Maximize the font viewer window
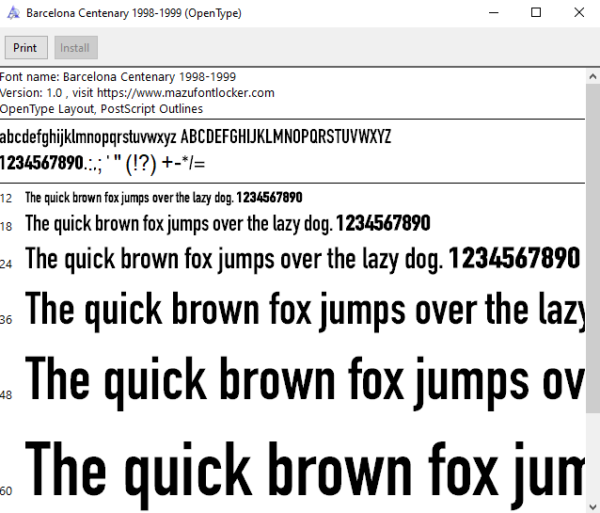The height and width of the screenshot is (513, 600). pyautogui.click(x=536, y=13)
